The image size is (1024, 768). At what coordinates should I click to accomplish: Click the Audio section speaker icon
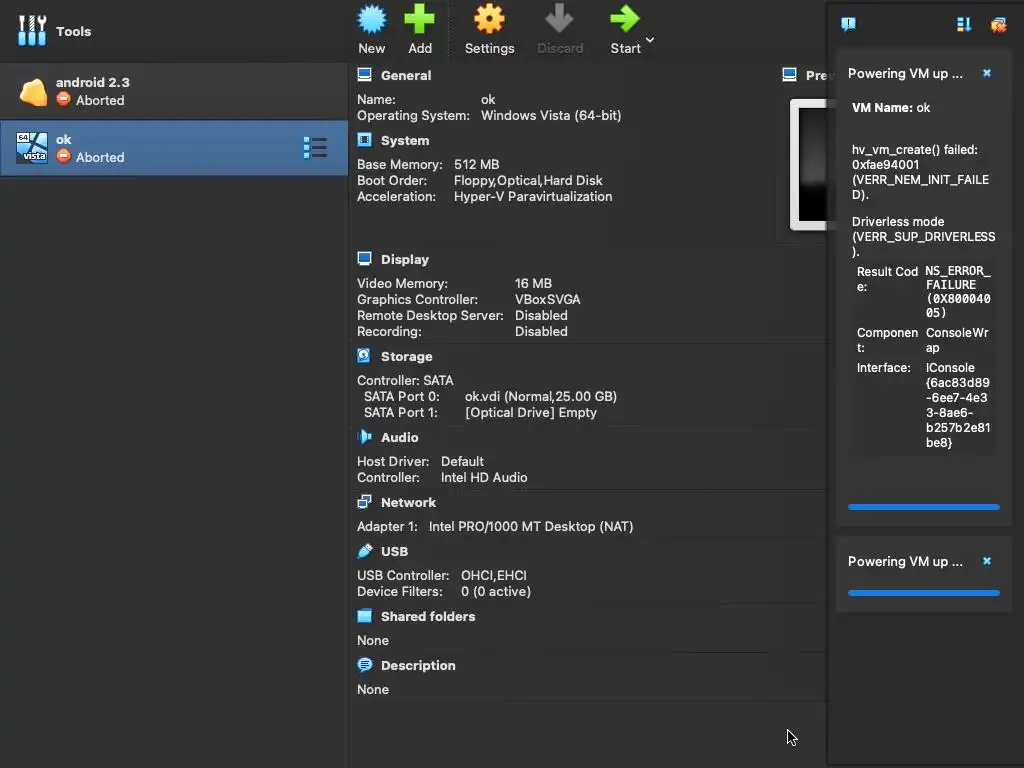click(364, 436)
